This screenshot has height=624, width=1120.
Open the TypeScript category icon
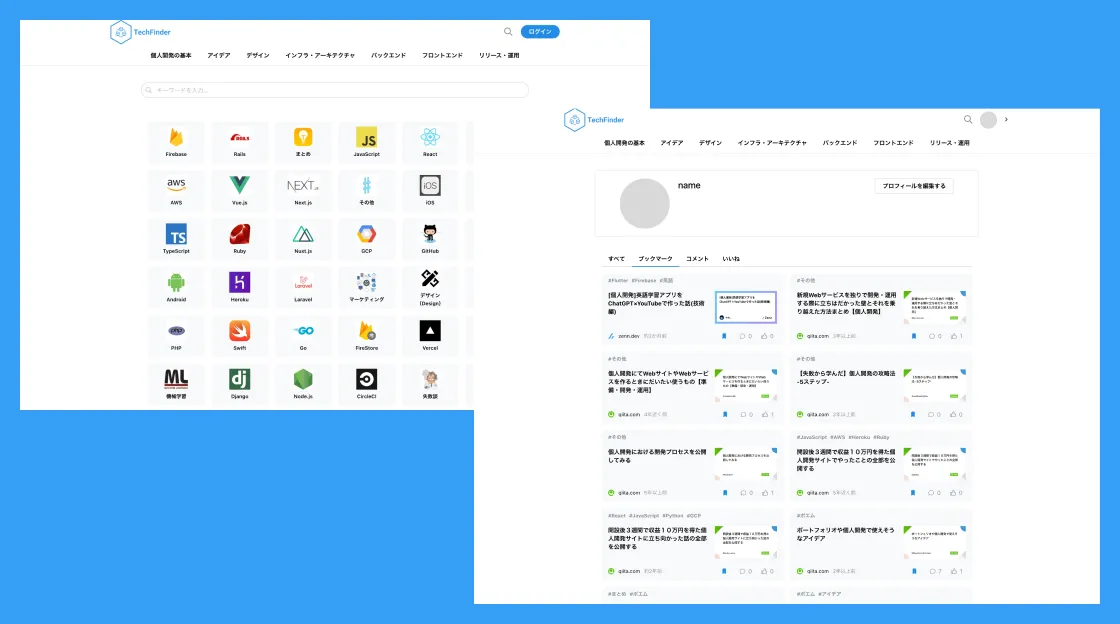click(176, 238)
